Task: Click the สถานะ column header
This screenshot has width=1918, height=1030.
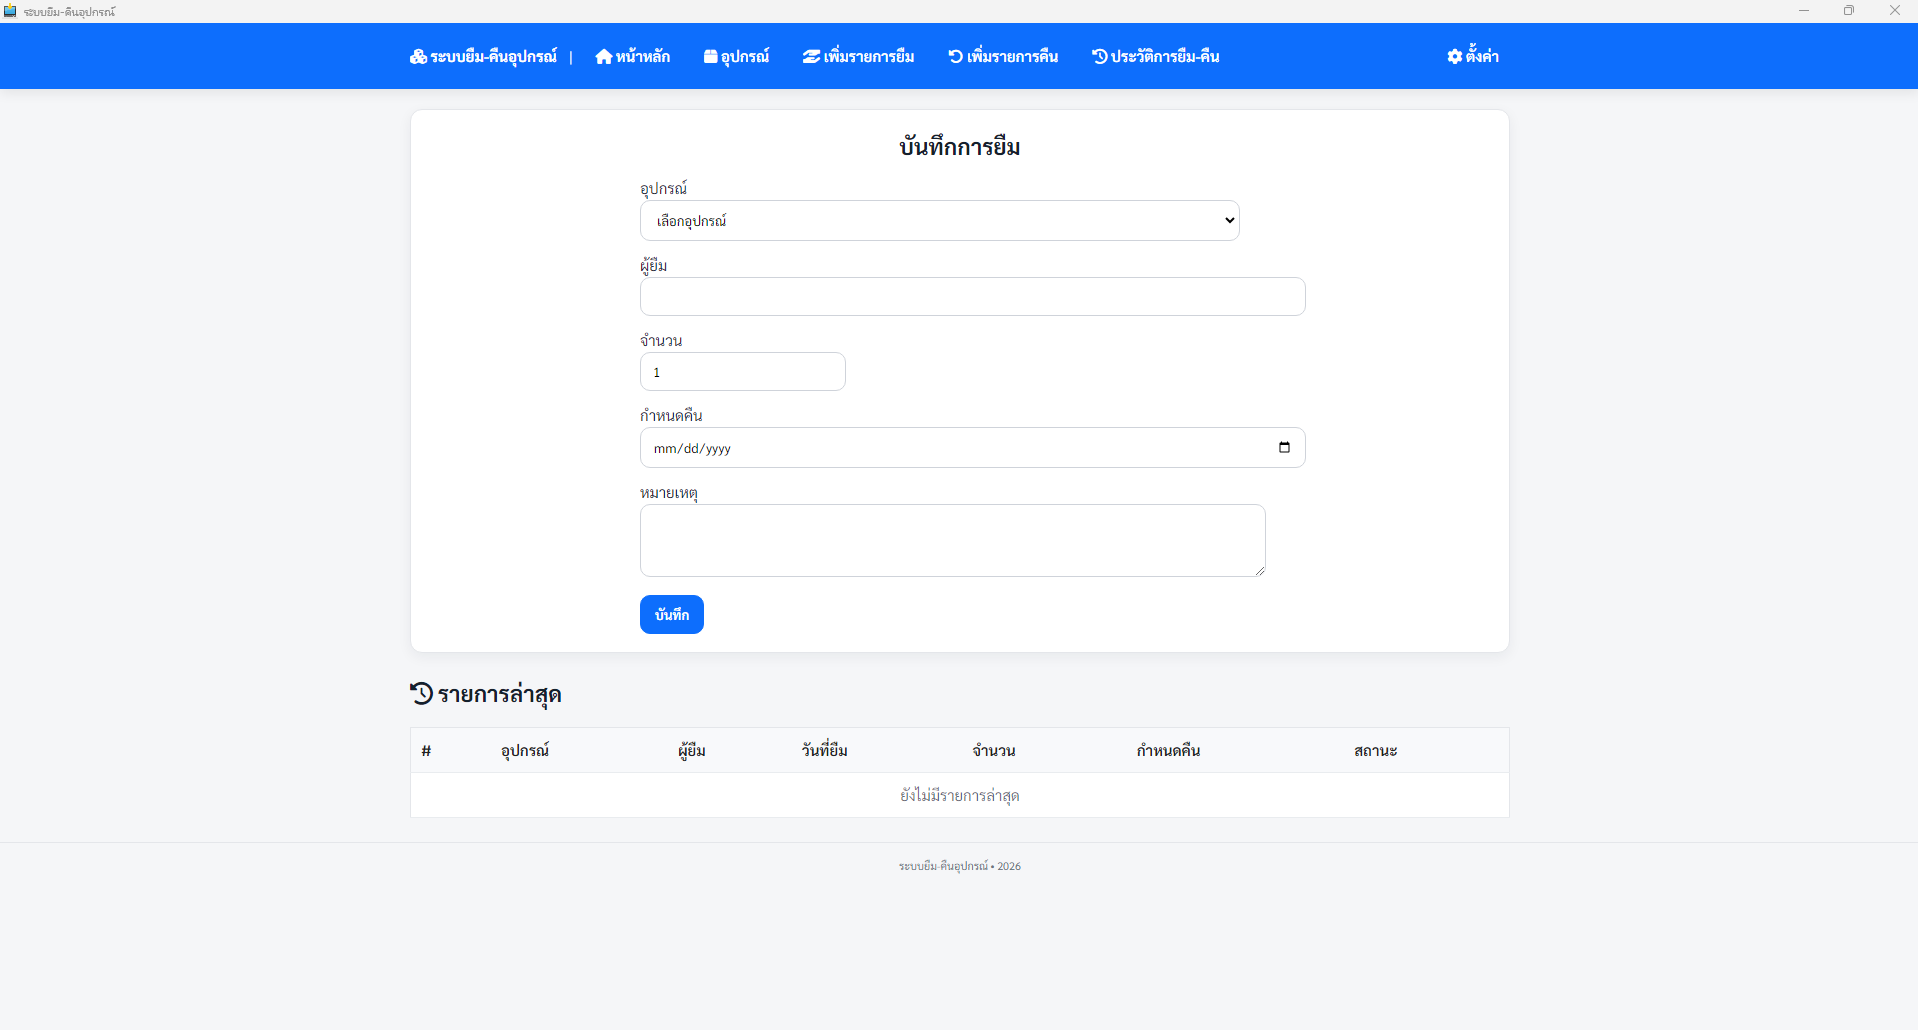Action: [x=1375, y=751]
